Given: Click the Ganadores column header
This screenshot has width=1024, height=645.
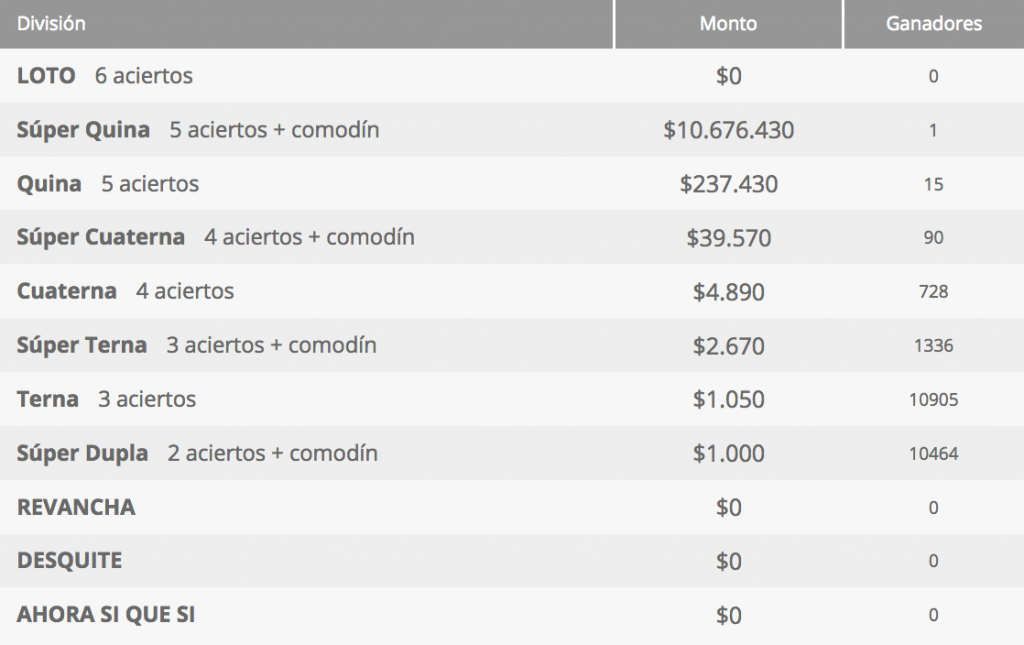Looking at the screenshot, I should 934,24.
